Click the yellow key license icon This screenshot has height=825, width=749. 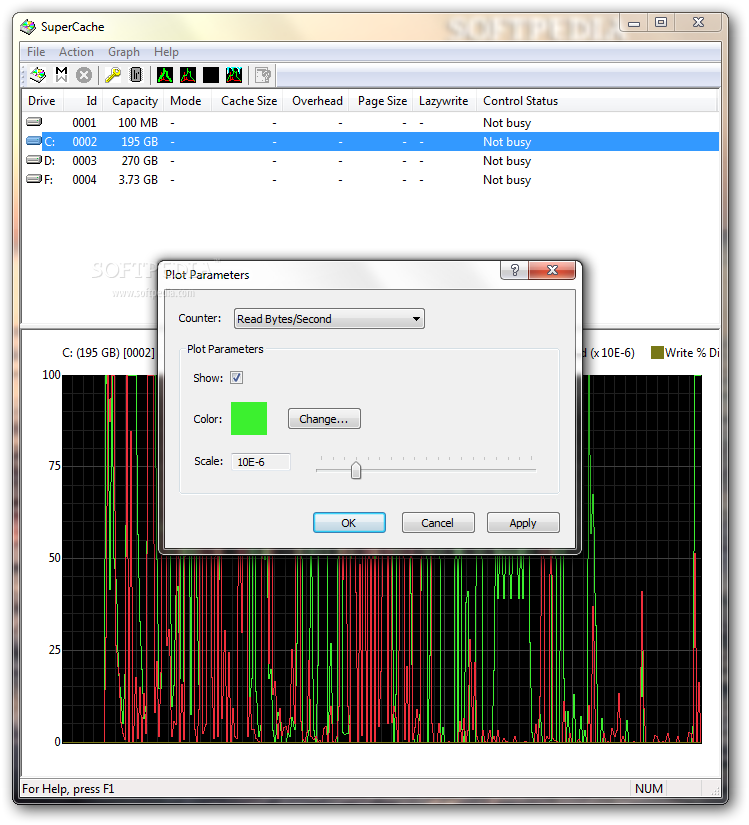(113, 75)
